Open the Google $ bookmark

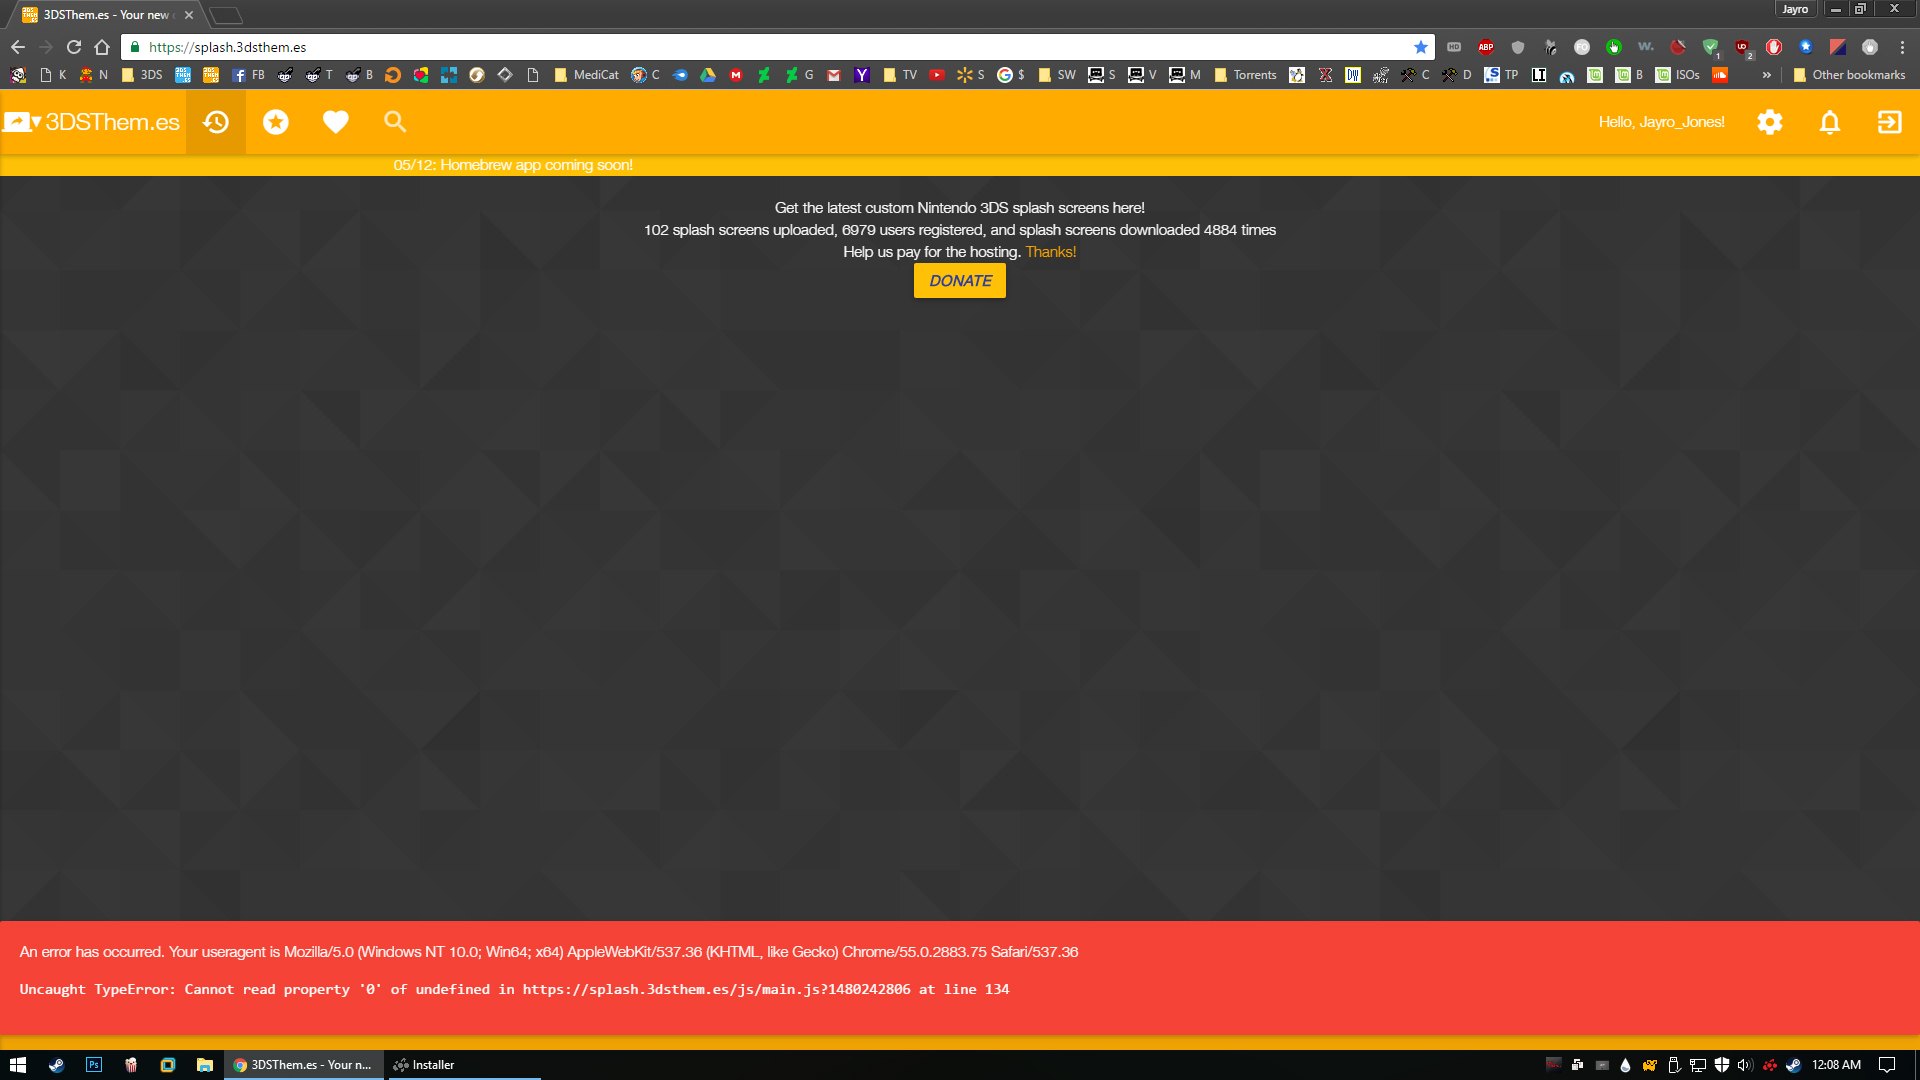coord(1011,75)
